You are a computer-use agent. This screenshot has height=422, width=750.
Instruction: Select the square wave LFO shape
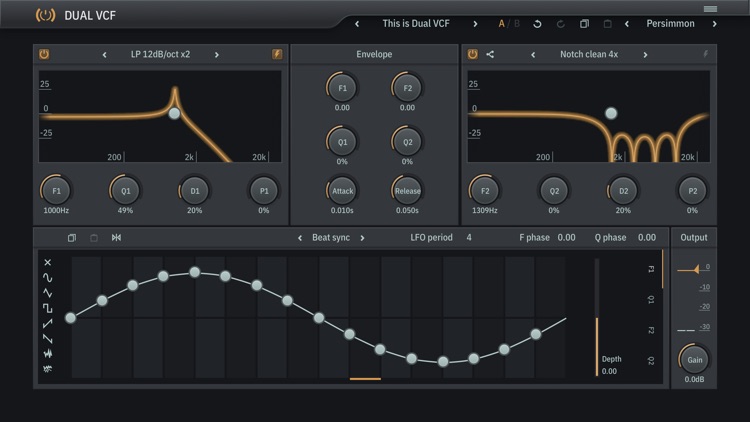click(47, 308)
